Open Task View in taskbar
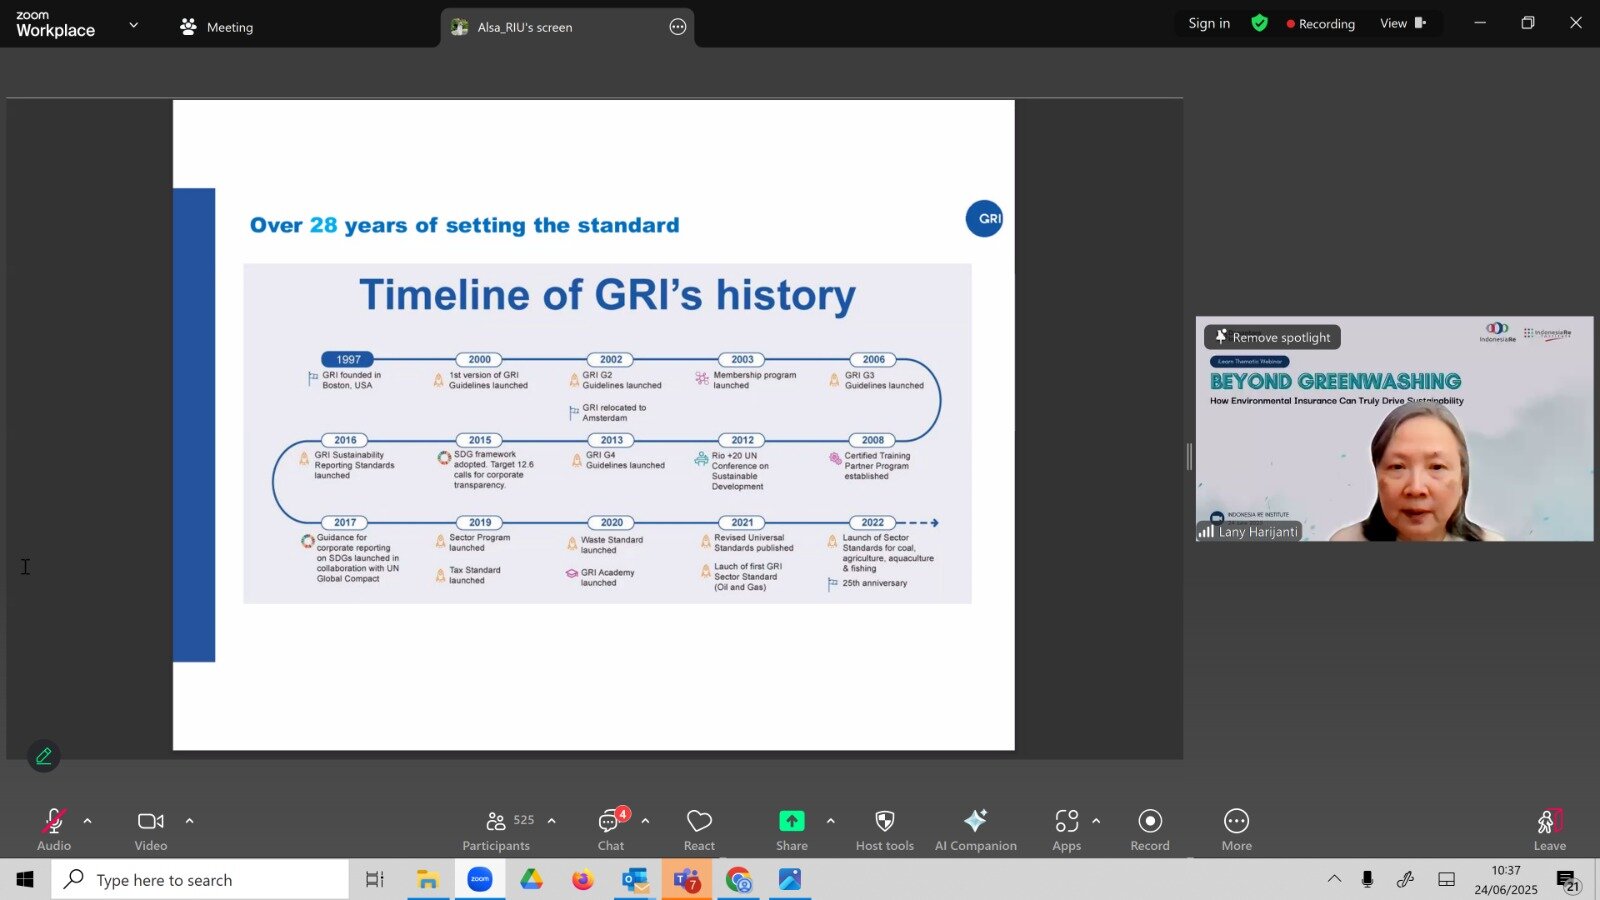1600x900 pixels. click(375, 879)
